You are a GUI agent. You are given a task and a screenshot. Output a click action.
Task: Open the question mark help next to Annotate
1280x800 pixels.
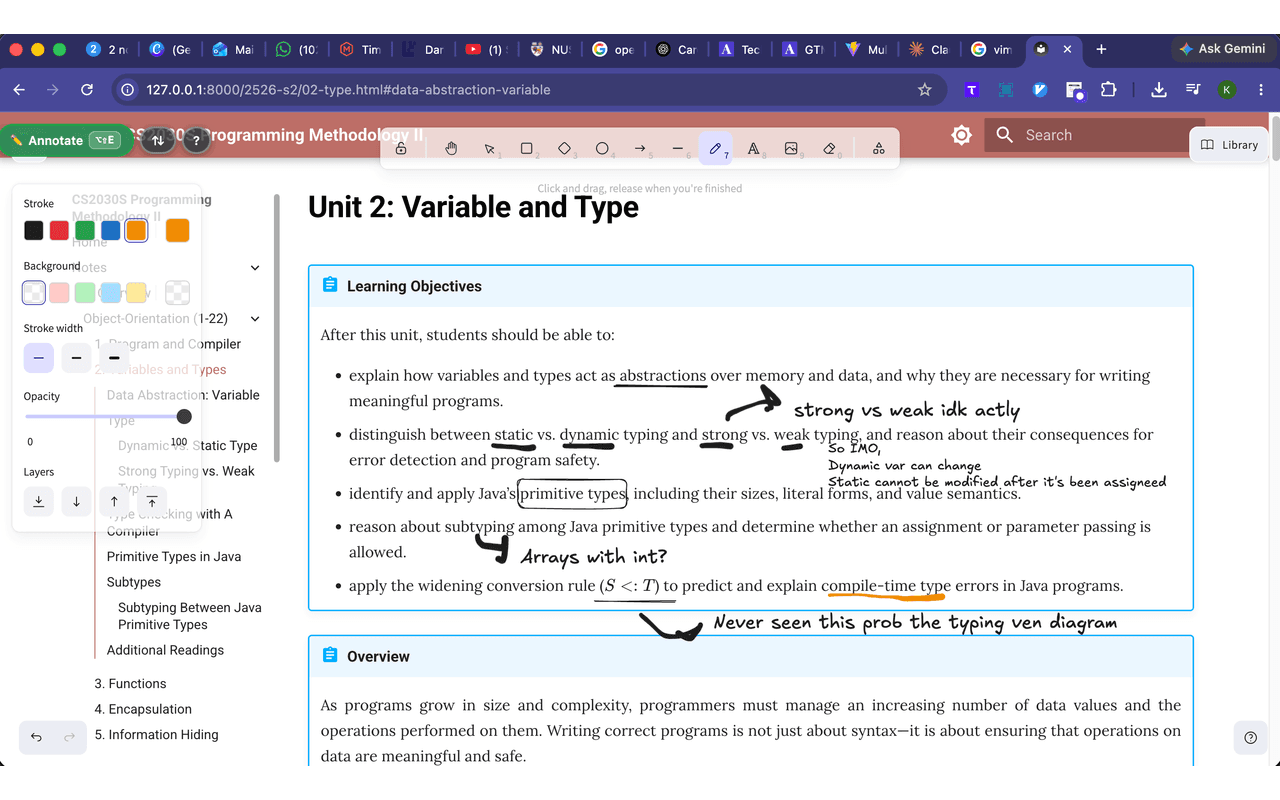coord(196,141)
